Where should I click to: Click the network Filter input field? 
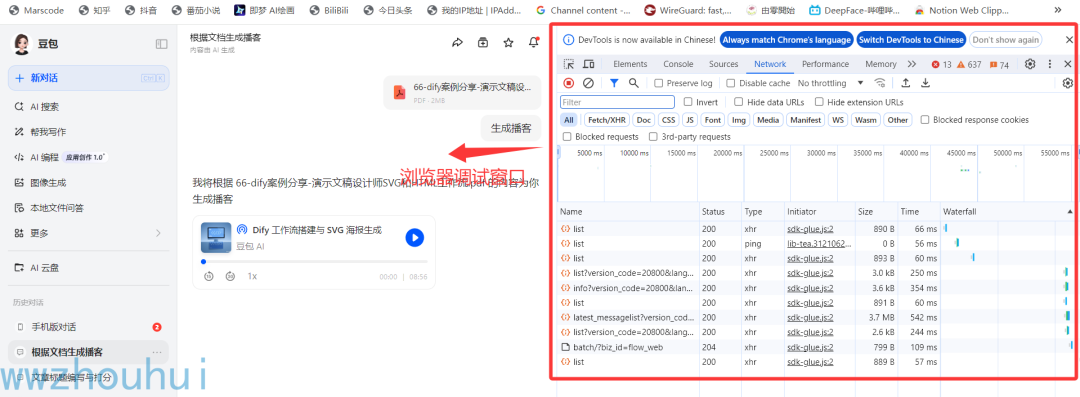(617, 102)
